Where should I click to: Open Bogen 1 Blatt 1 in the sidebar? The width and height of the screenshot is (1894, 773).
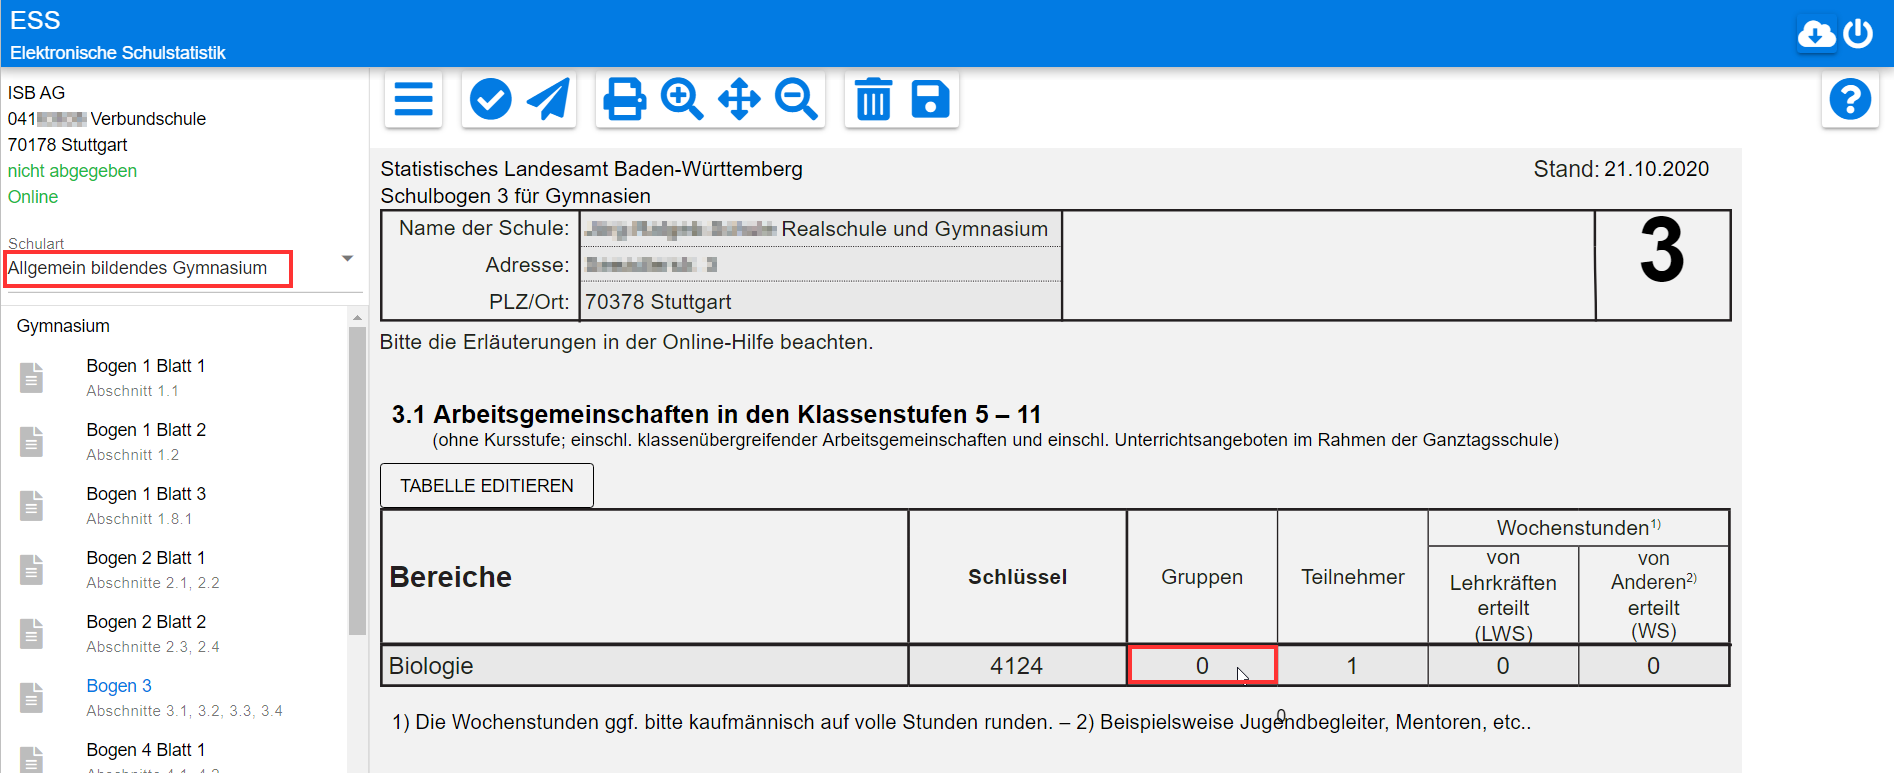click(146, 367)
